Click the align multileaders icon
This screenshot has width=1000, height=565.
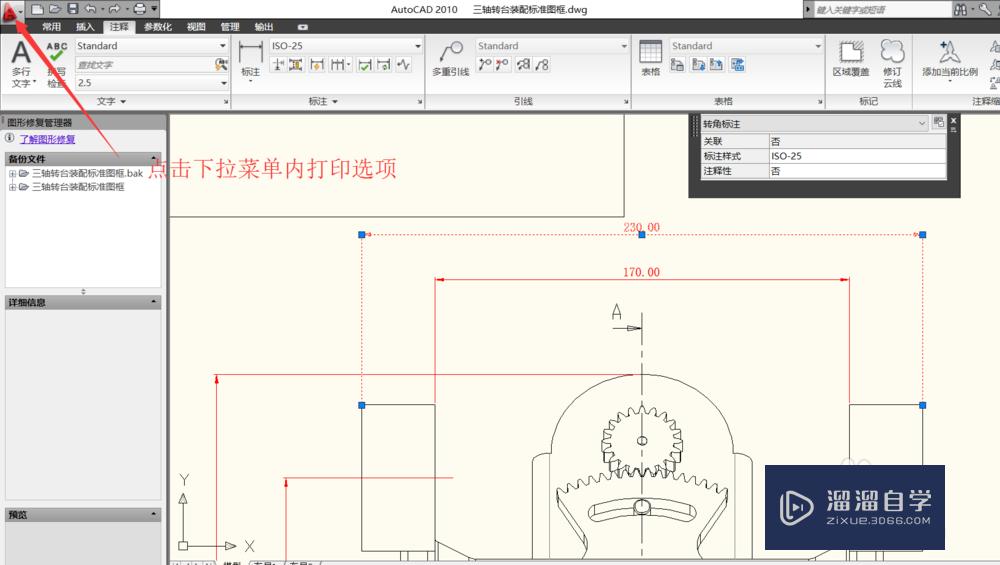[x=524, y=64]
